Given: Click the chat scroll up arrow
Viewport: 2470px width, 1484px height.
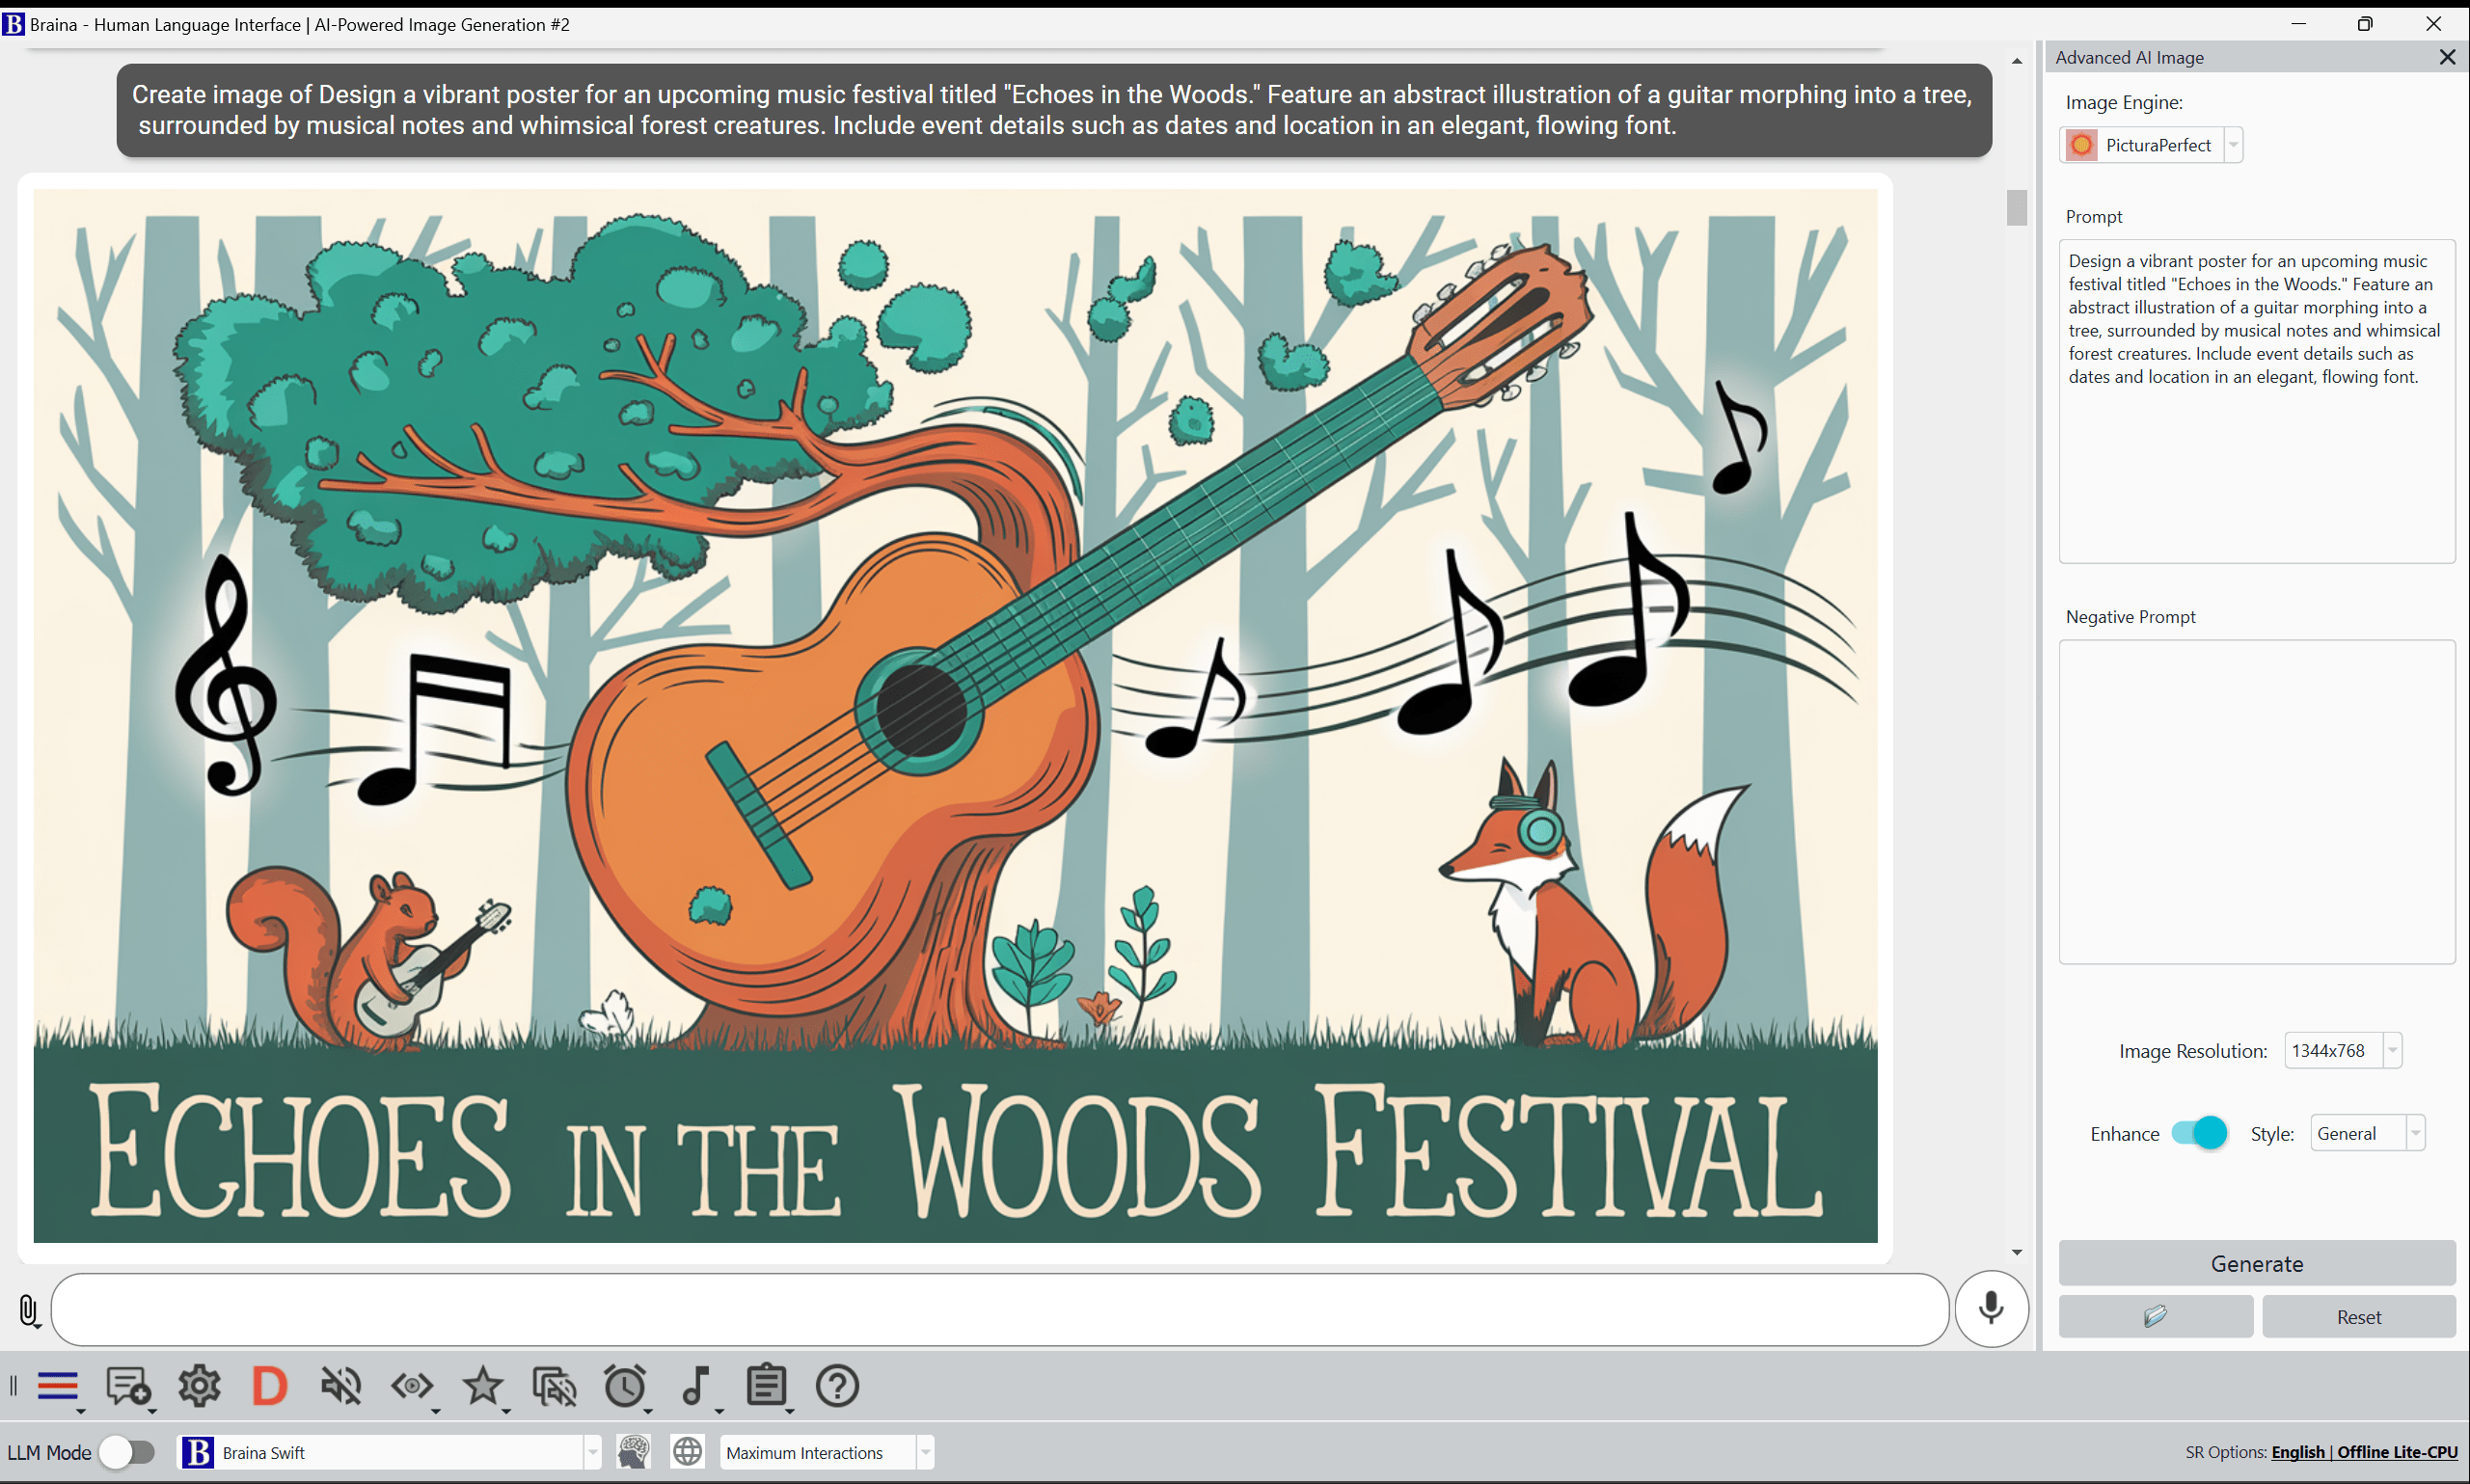Looking at the screenshot, I should [x=2017, y=61].
